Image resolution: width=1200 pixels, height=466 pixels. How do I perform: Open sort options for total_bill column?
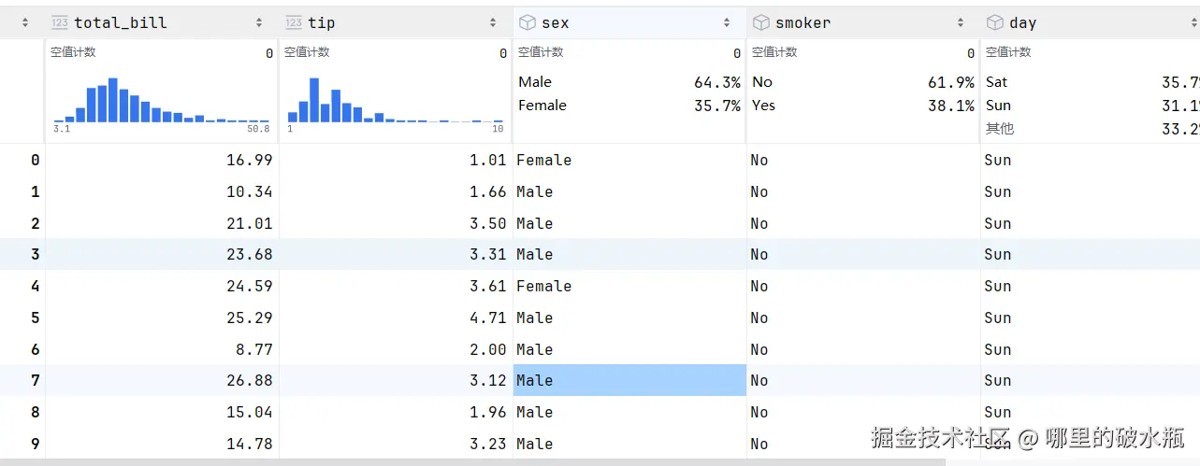tap(259, 23)
